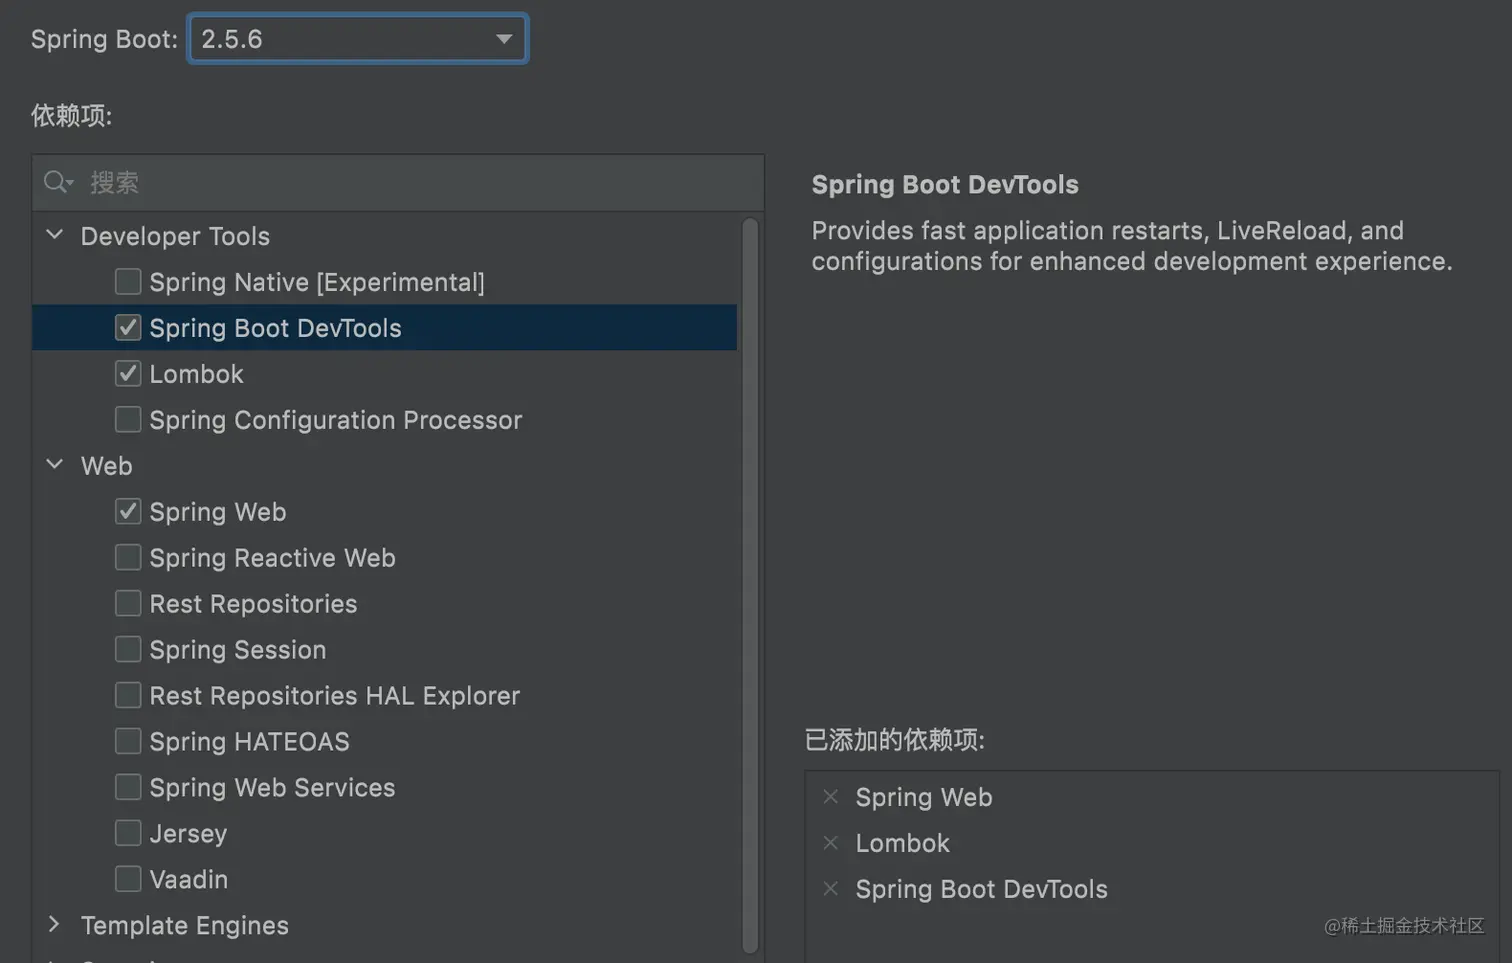Image resolution: width=1512 pixels, height=963 pixels.
Task: Select the Template Engines category label
Action: click(185, 926)
